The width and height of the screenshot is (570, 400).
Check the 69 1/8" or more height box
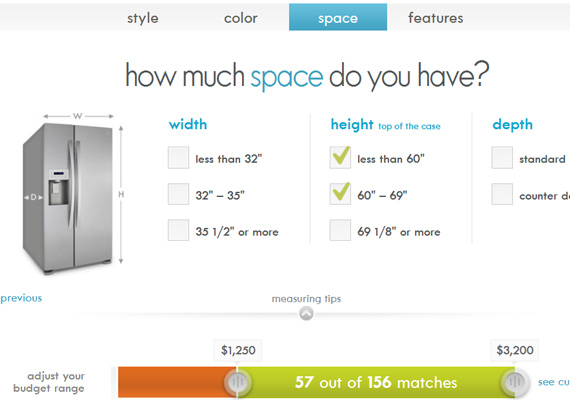340,230
